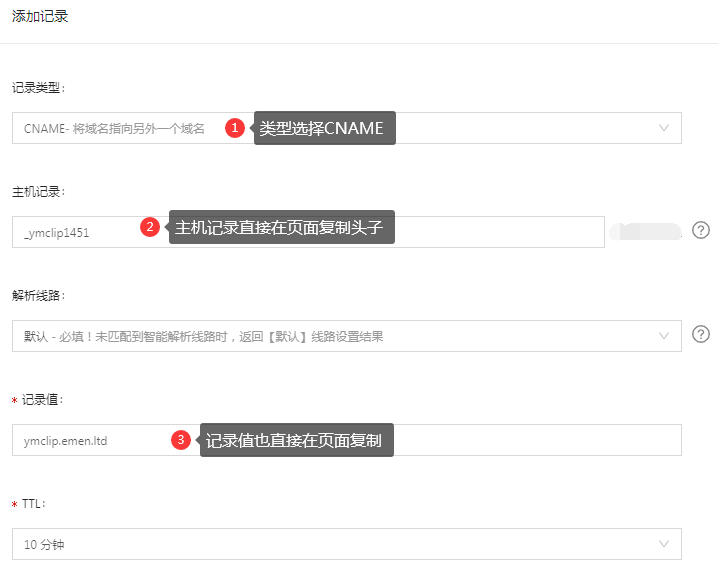Image resolution: width=718 pixels, height=588 pixels.
Task: Click the 记录类型 field label
Action: (x=38, y=87)
